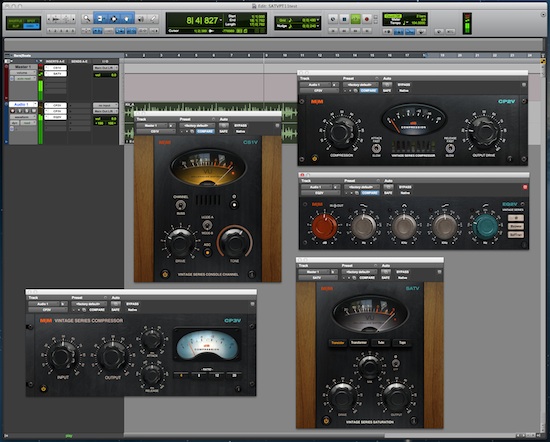Image resolution: width=550 pixels, height=442 pixels.
Task: Click the green transport Play button
Action: tap(355, 19)
